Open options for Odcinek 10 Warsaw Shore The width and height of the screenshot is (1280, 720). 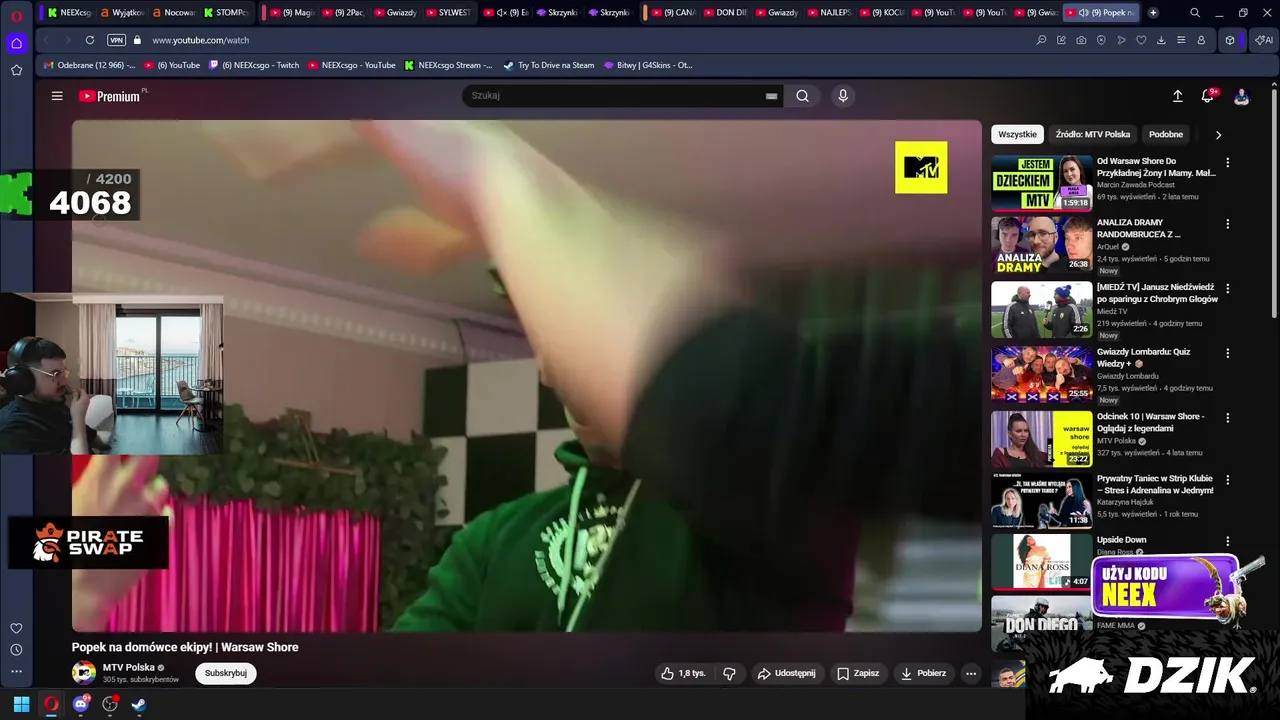pos(1227,417)
